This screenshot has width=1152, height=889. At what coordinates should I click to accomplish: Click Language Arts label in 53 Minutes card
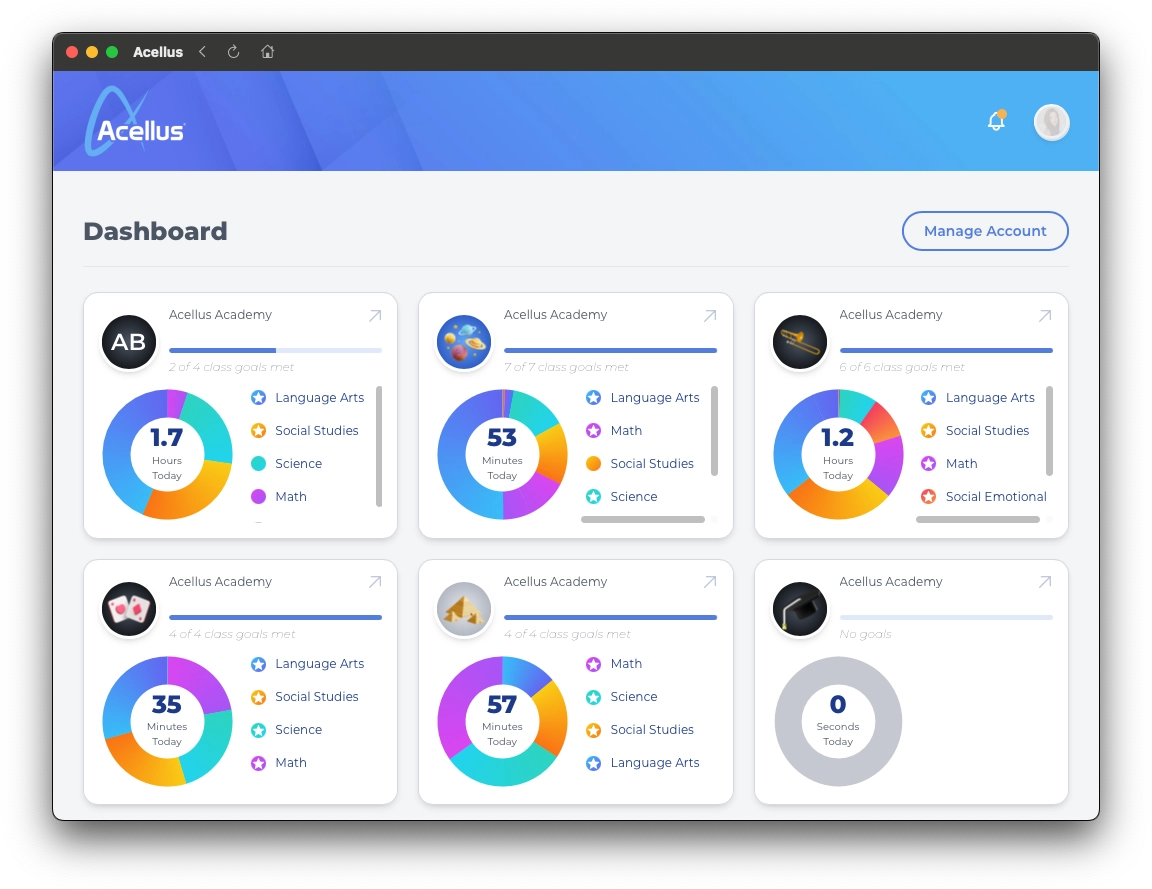click(655, 397)
